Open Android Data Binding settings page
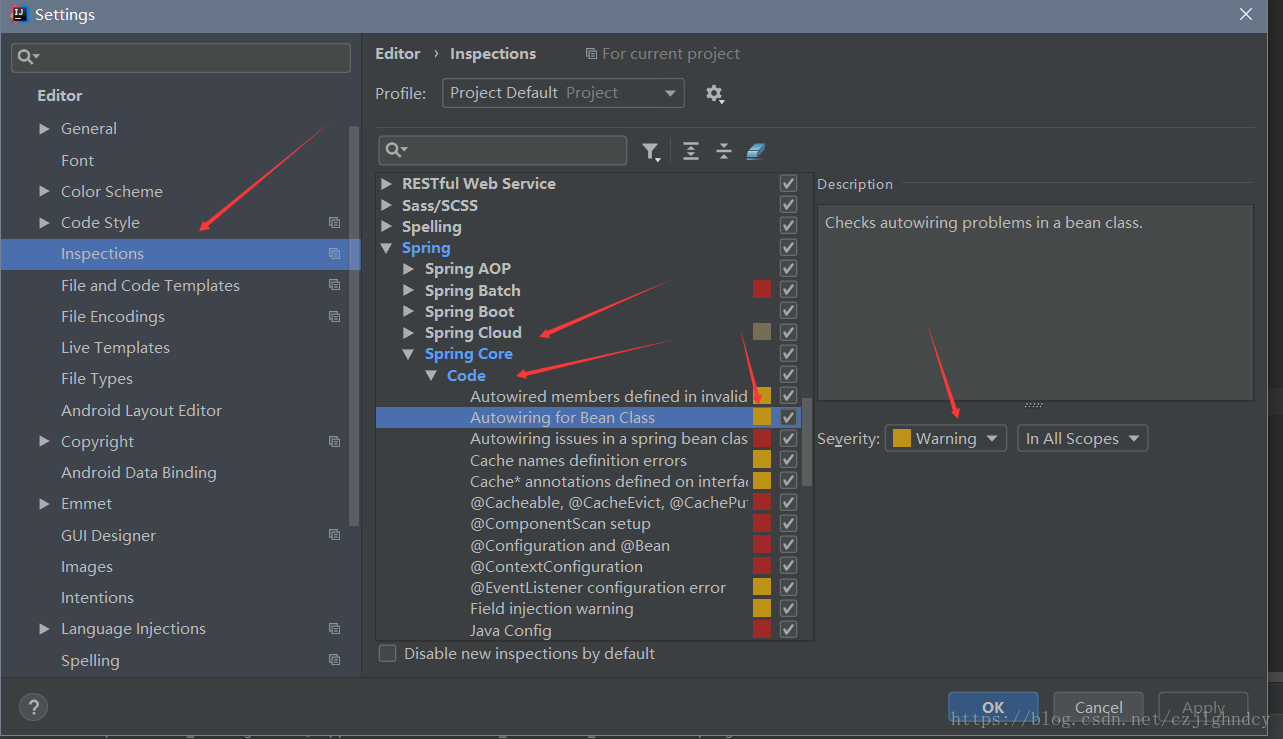This screenshot has height=739, width=1283. (x=138, y=473)
